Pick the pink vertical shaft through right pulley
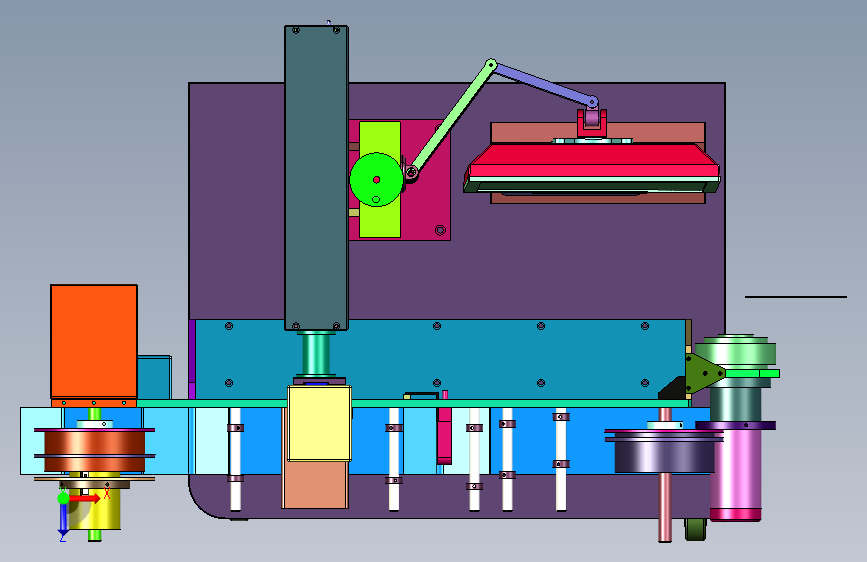The width and height of the screenshot is (867, 562). coord(665,506)
